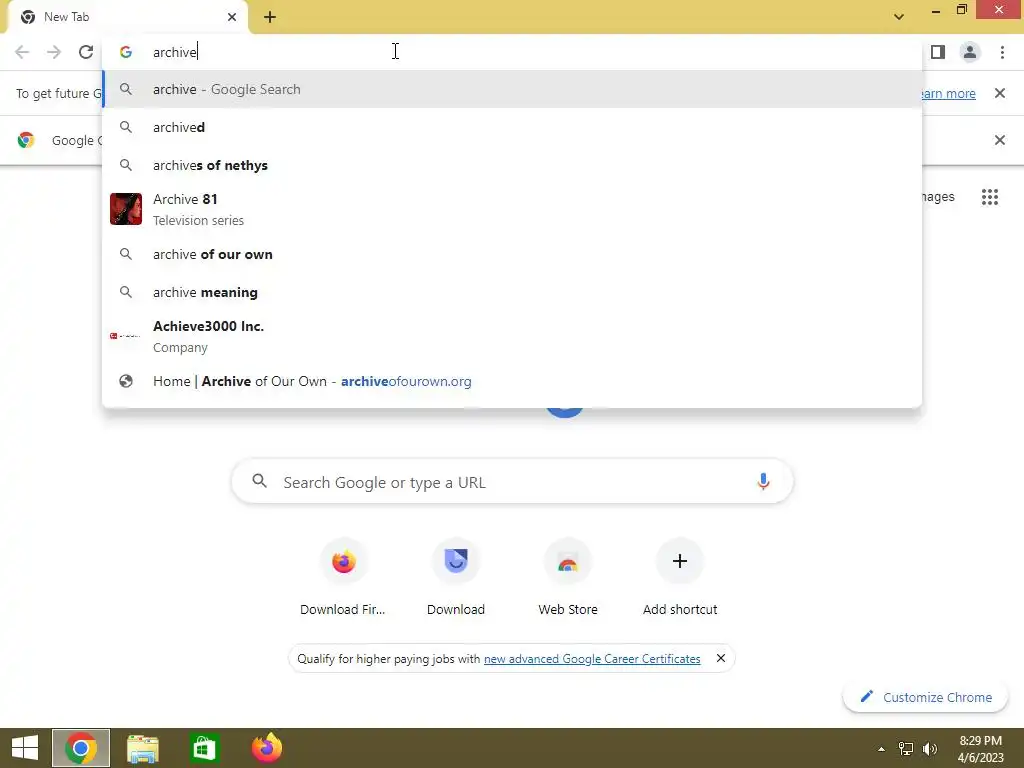
Task: Click the magnifier icon in search box
Action: [259, 481]
